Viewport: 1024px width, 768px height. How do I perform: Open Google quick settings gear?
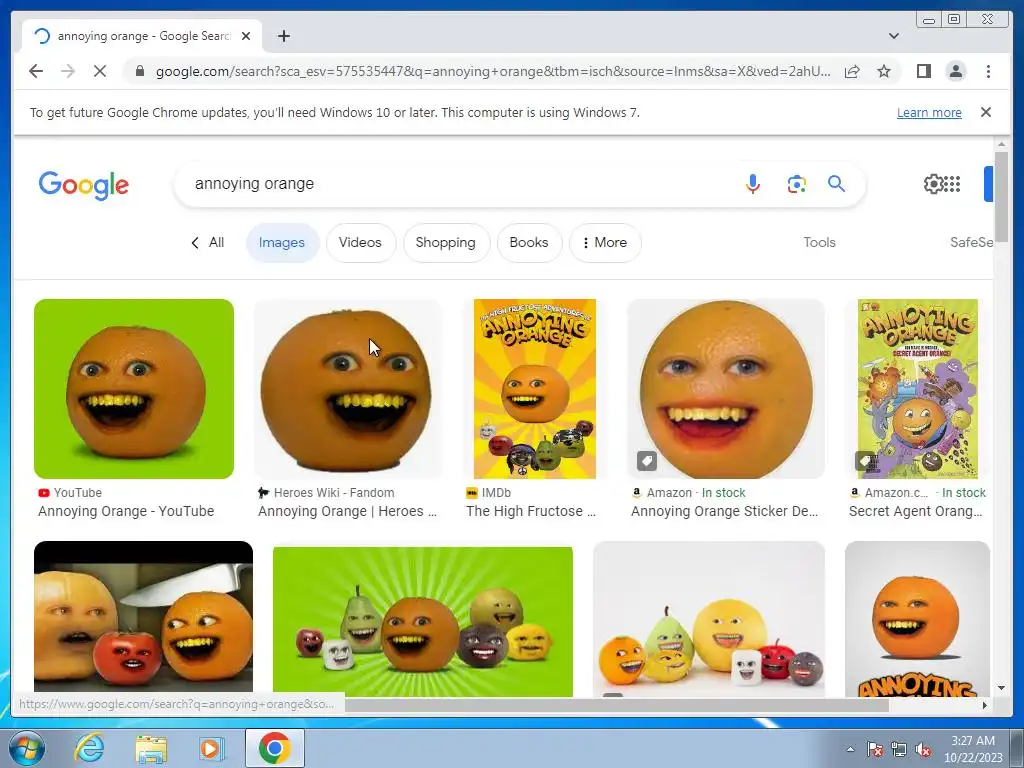933,184
